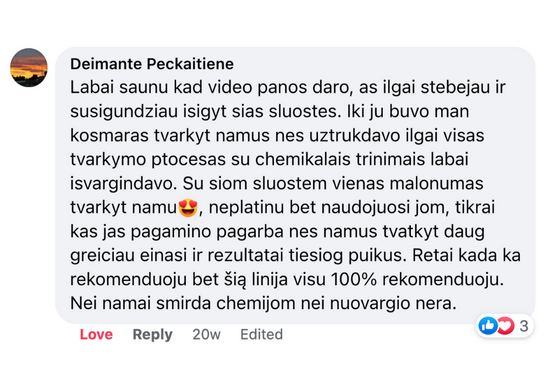550x386 pixels.
Task: Show who reacted via the count 3
Action: [524, 326]
